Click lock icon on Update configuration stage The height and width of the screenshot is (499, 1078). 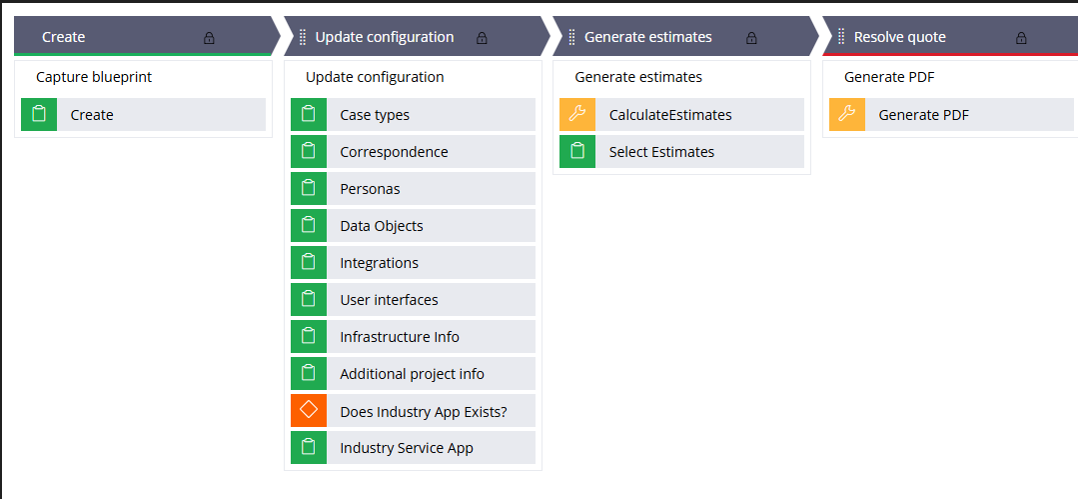(x=481, y=38)
